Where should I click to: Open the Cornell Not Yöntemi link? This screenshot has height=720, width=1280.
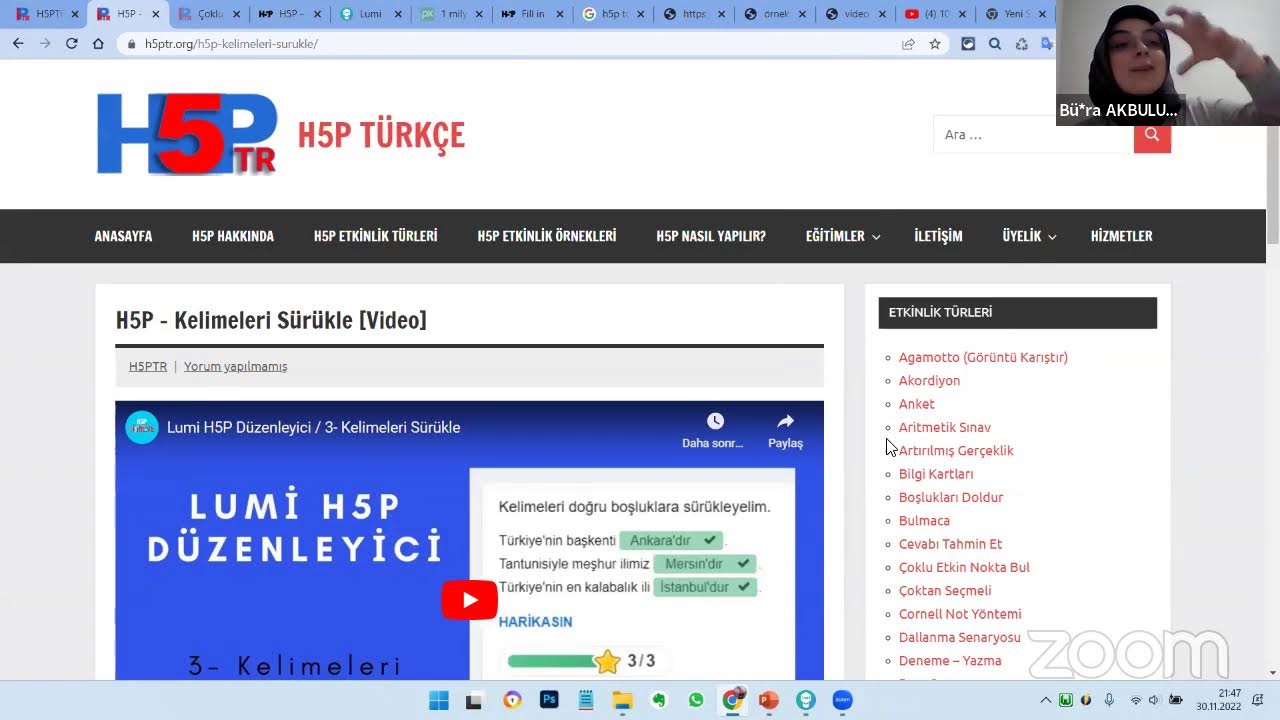click(x=960, y=614)
